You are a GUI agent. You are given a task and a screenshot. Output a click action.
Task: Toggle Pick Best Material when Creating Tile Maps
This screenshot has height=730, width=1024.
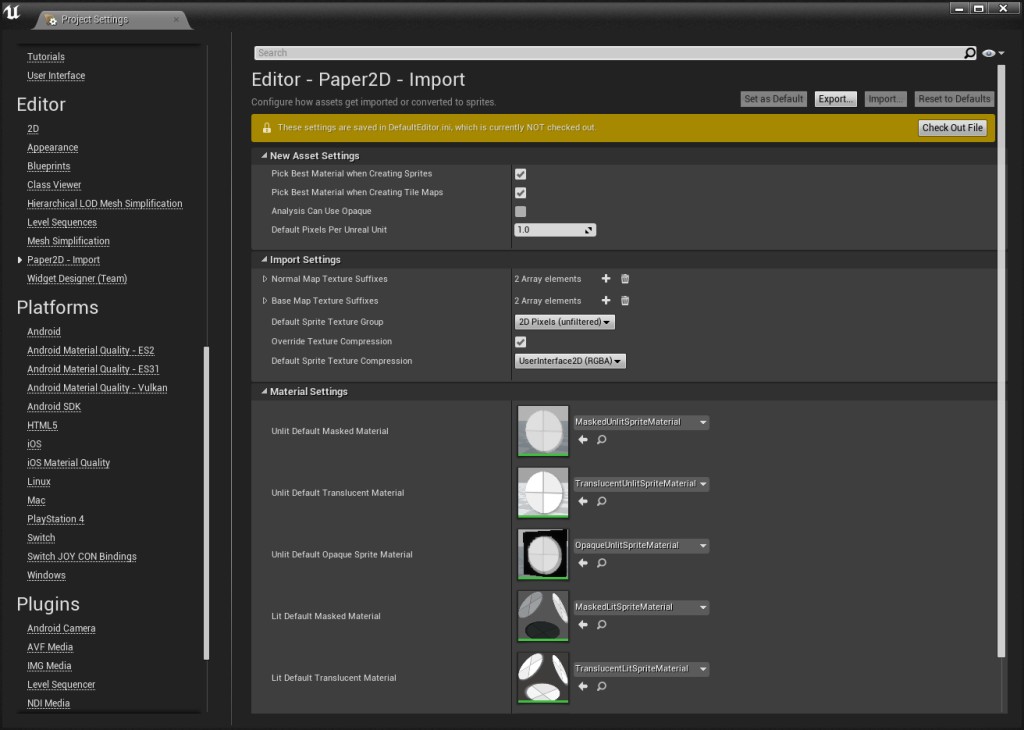tap(520, 193)
